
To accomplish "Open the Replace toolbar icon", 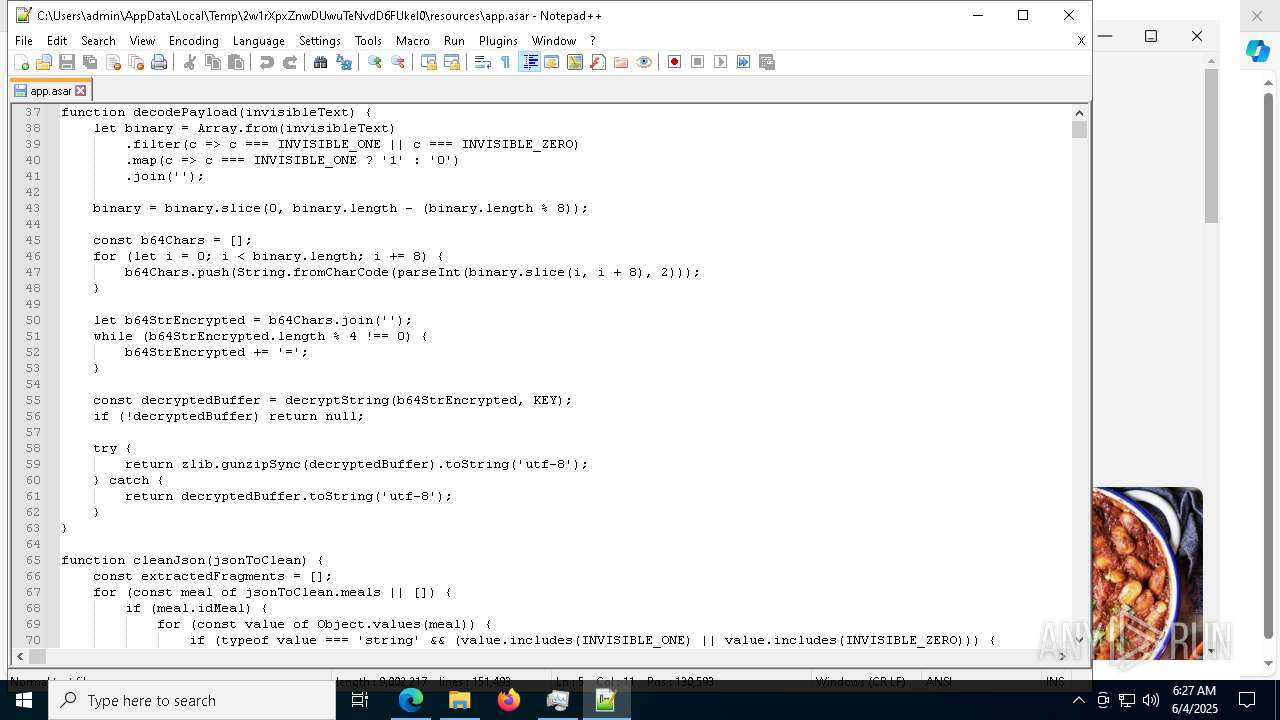I will click(344, 62).
